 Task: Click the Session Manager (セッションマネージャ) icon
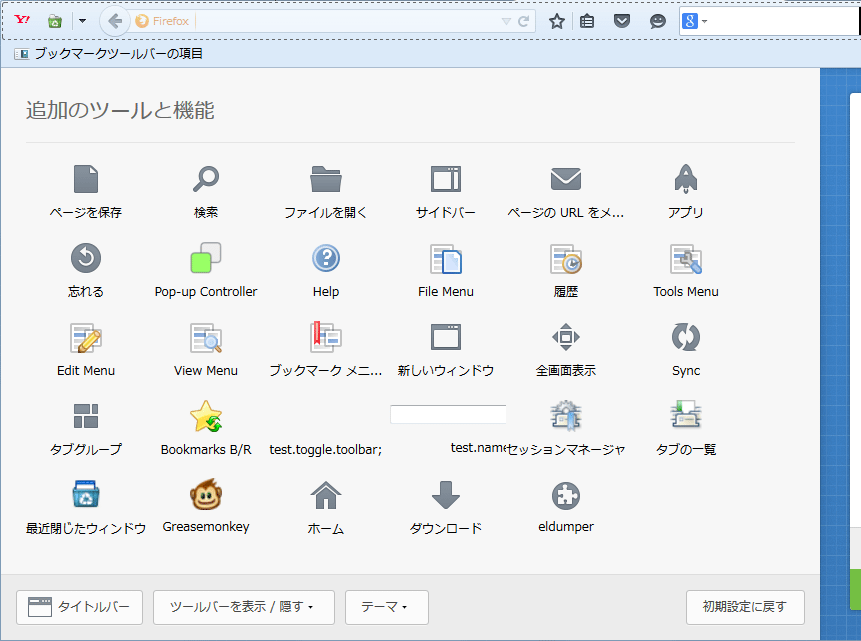click(x=566, y=415)
